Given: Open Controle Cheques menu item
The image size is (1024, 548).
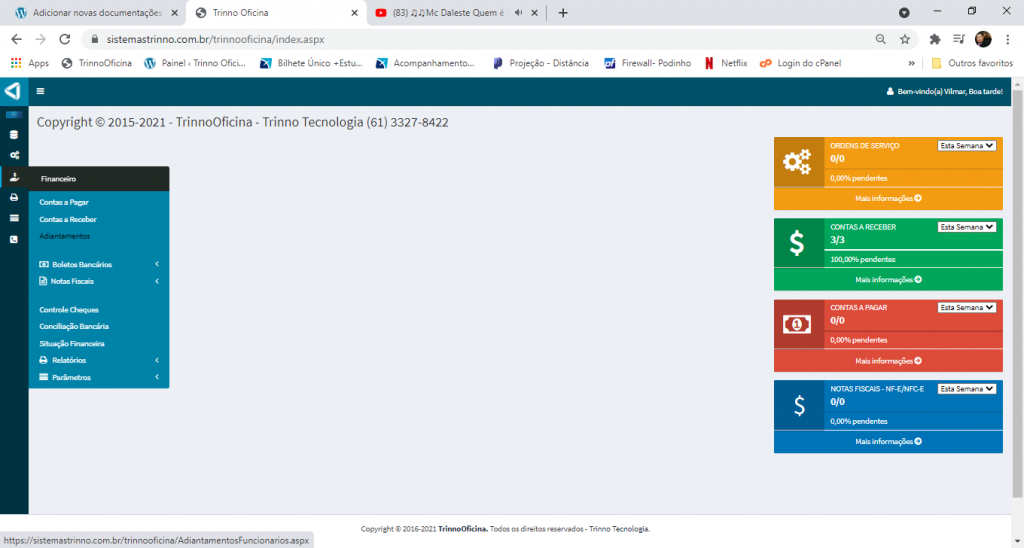Looking at the screenshot, I should pos(69,310).
